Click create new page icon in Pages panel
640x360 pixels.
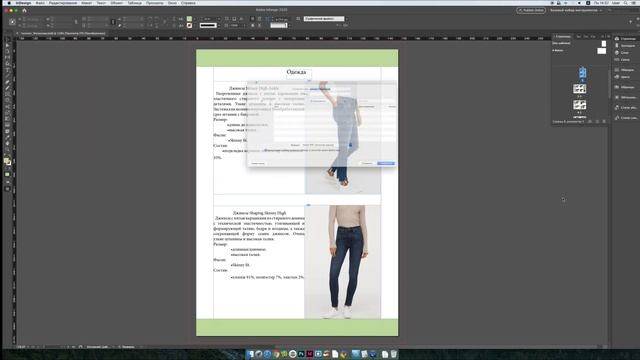[598, 122]
